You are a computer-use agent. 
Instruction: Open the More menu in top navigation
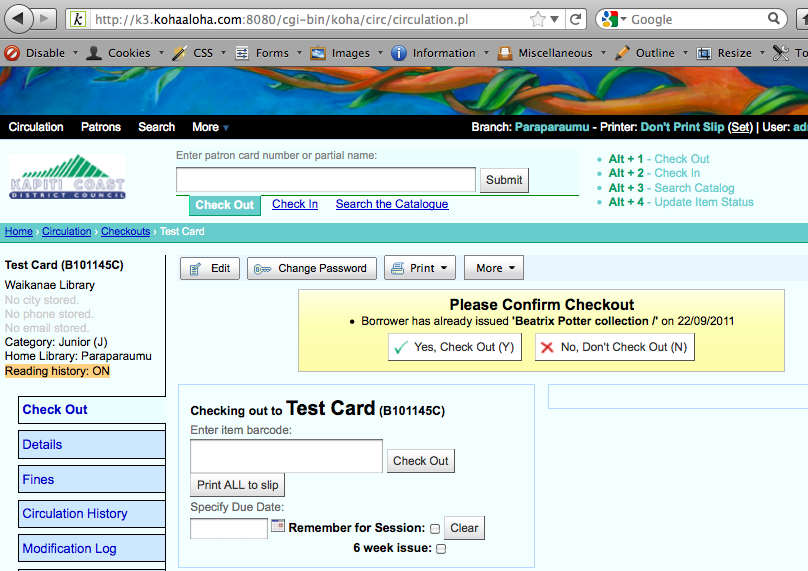click(x=210, y=127)
